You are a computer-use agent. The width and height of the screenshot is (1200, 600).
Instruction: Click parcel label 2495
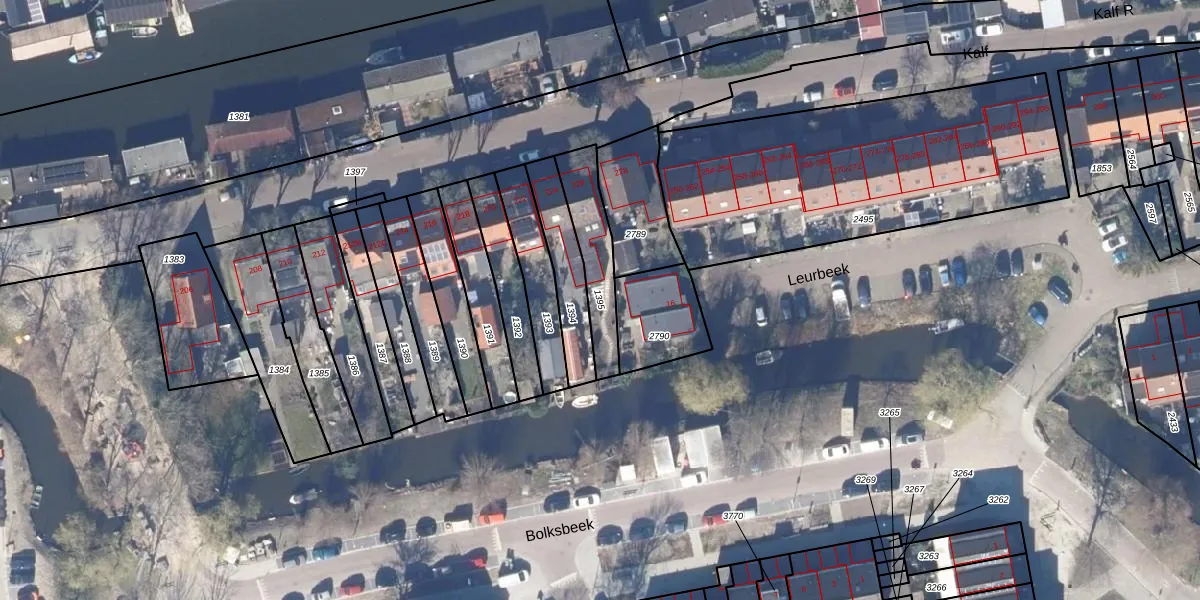(863, 218)
